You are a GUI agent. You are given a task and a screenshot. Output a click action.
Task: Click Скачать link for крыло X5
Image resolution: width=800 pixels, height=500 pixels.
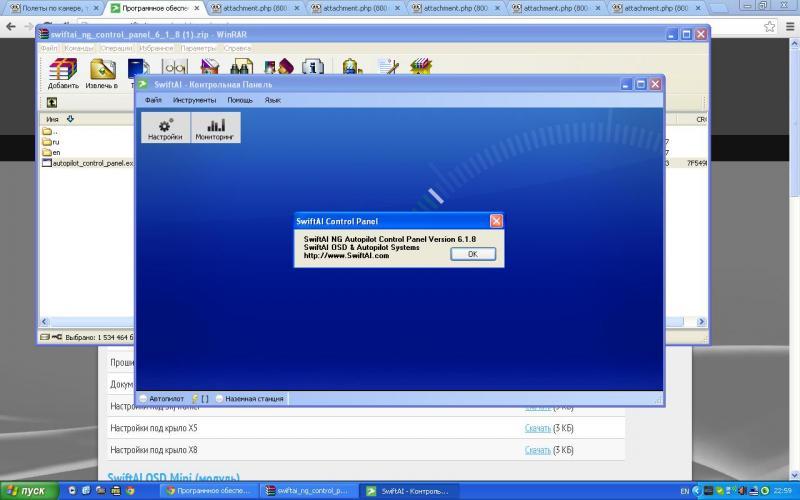point(537,428)
